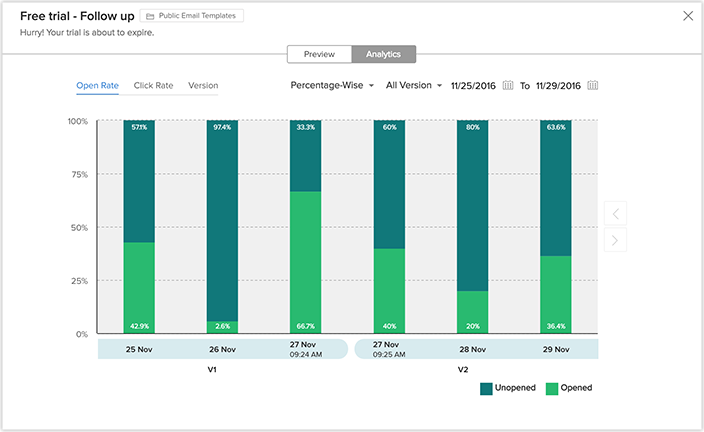Screen dimensions: 704x432
Task: Expand the Percentage-Wise dropdown
Action: (332, 85)
